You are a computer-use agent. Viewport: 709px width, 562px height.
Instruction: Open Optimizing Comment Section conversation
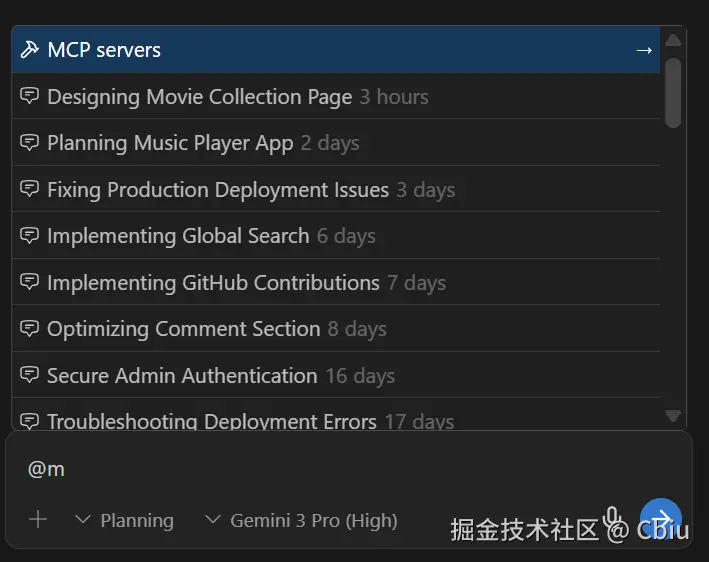coord(184,329)
